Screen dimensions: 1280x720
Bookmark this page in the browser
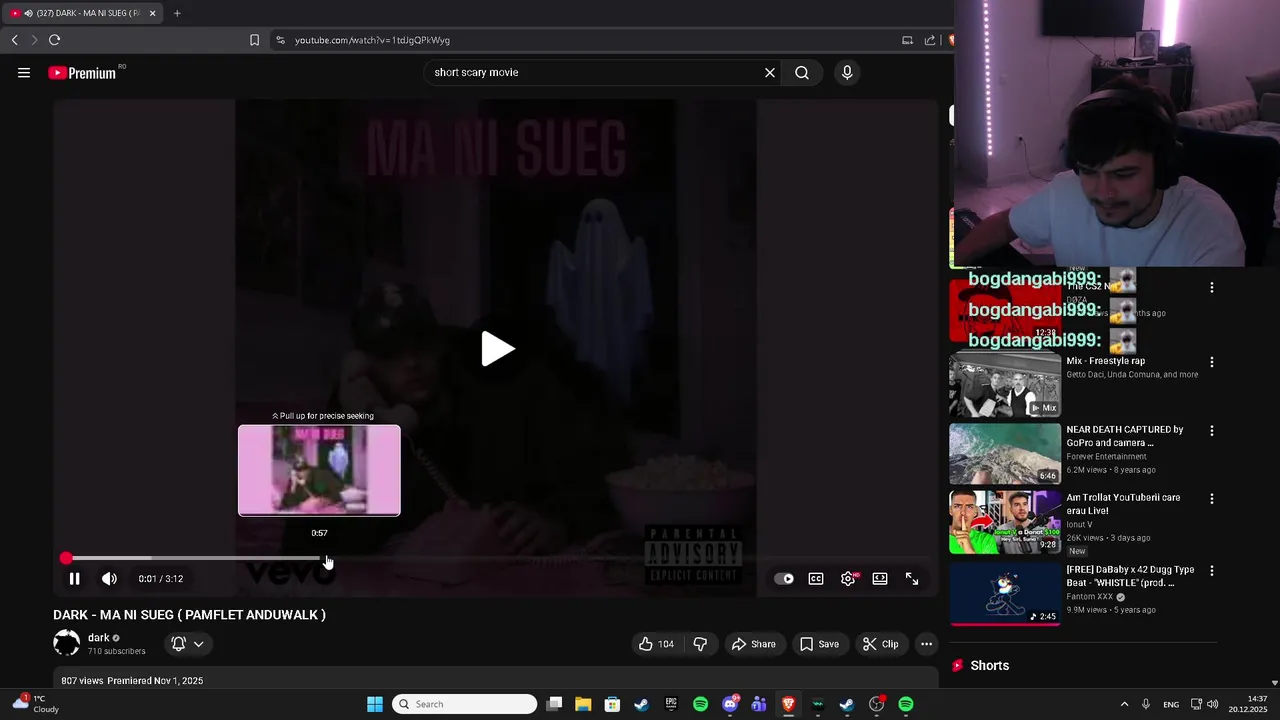(254, 40)
